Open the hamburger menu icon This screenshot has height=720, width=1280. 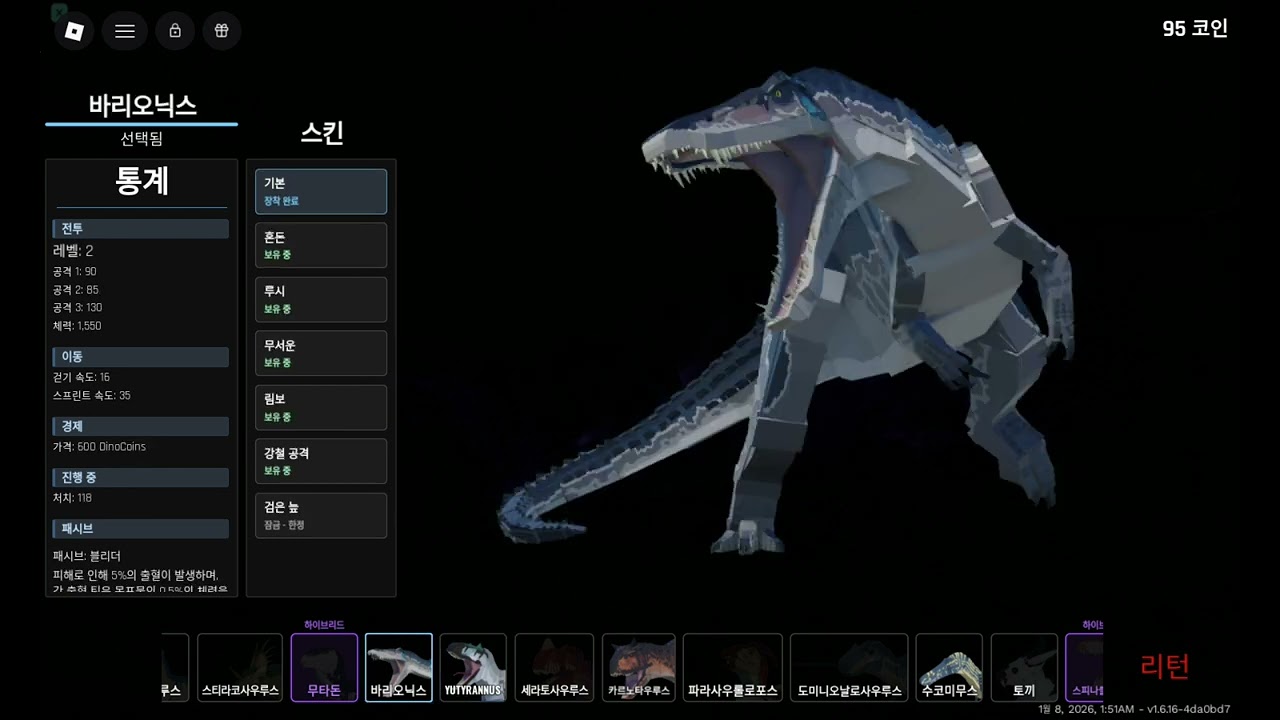125,31
